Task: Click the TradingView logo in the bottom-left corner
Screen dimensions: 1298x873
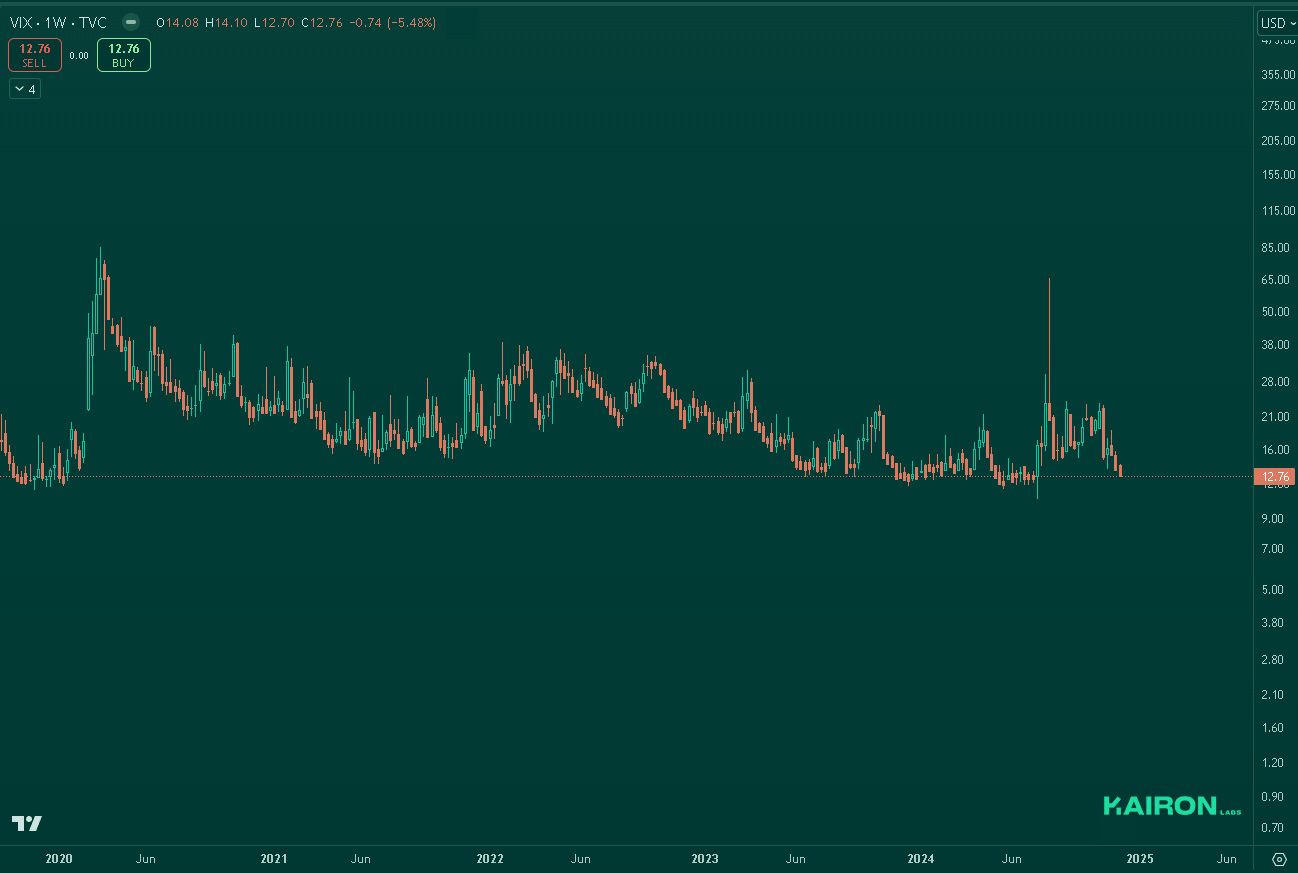Action: tap(27, 824)
